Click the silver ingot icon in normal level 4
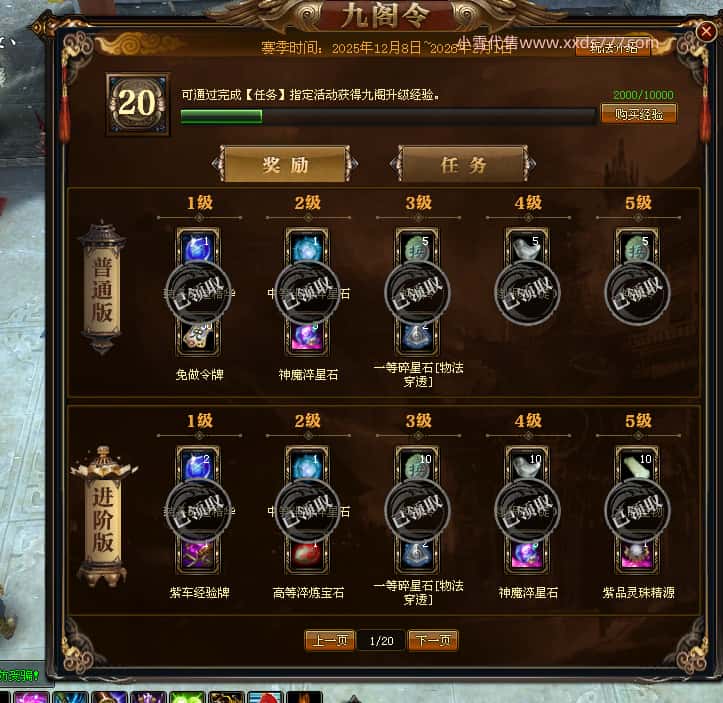This screenshot has width=723, height=703. [527, 247]
